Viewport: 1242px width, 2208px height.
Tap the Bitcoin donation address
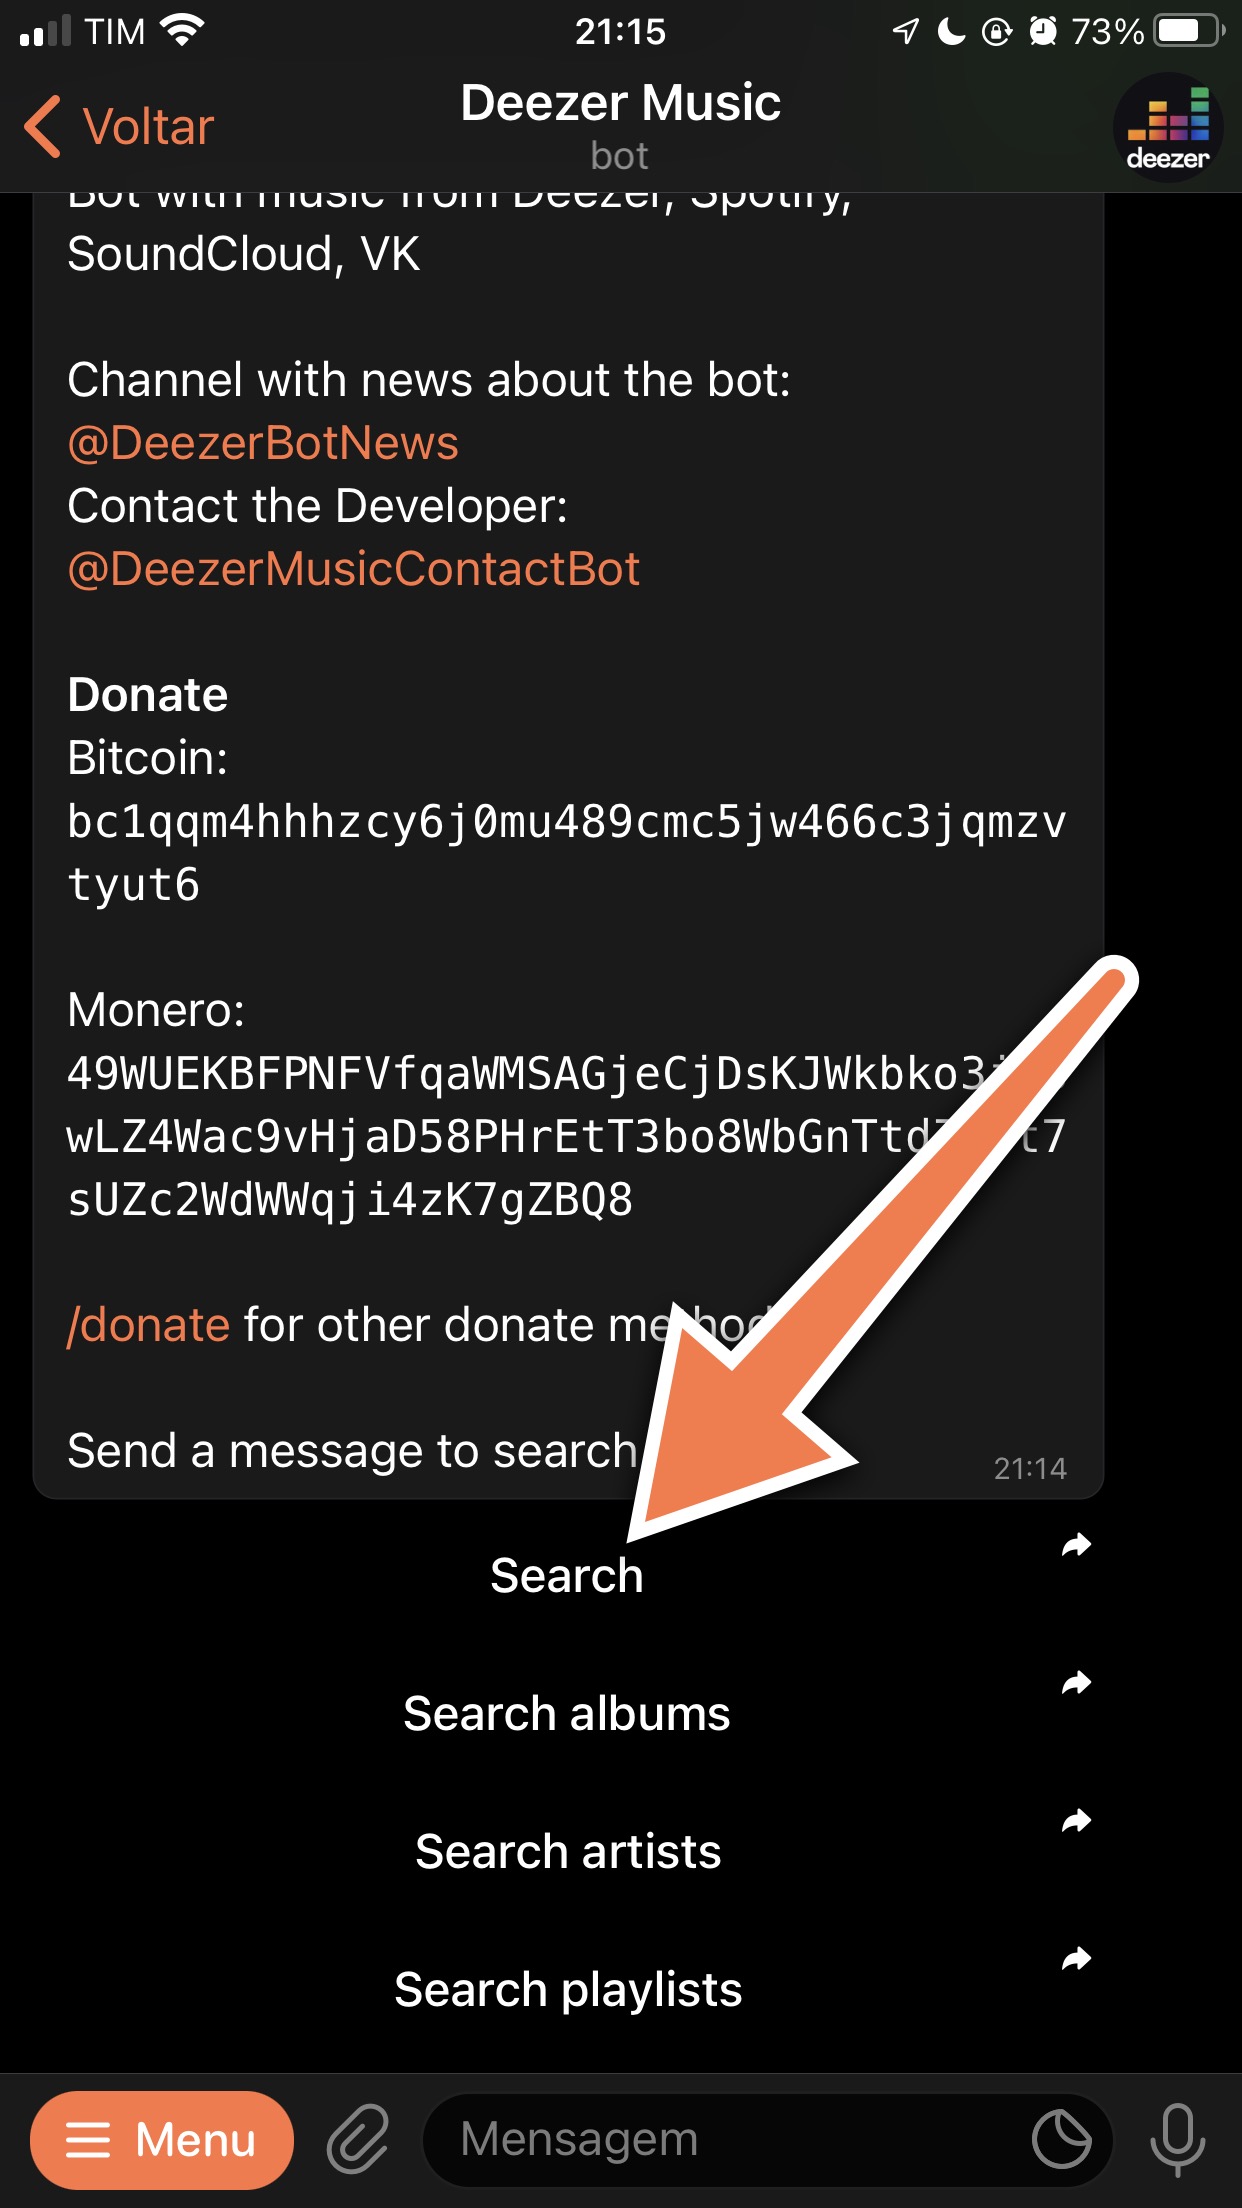pyautogui.click(x=567, y=853)
